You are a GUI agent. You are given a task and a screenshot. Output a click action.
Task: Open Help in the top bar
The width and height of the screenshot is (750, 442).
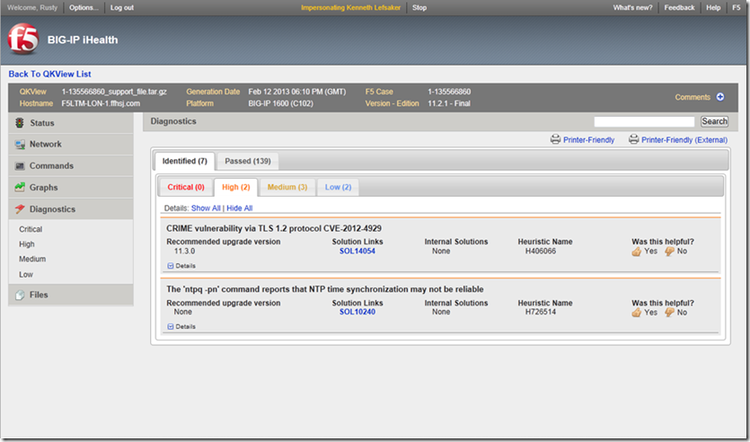coord(713,8)
